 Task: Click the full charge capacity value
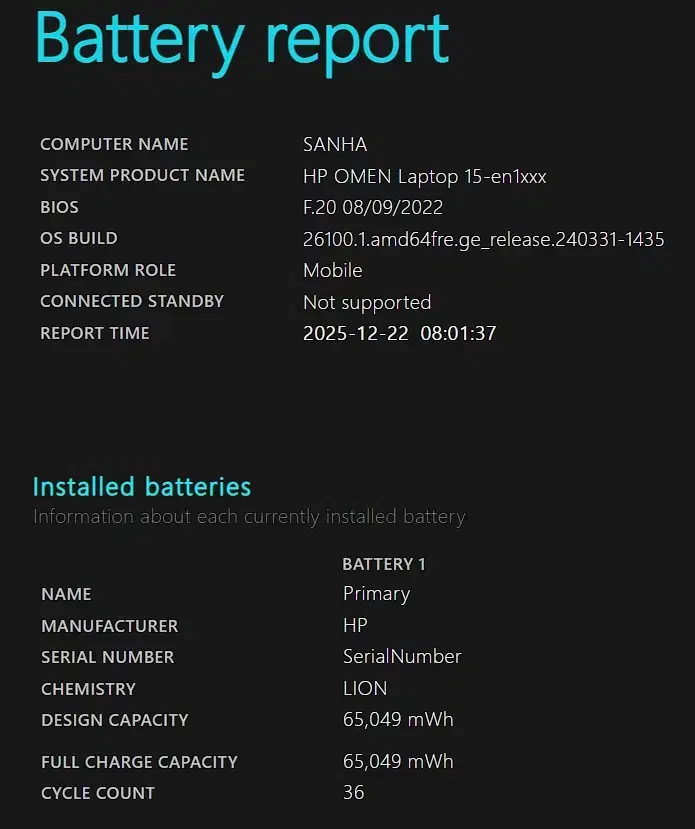click(x=398, y=762)
